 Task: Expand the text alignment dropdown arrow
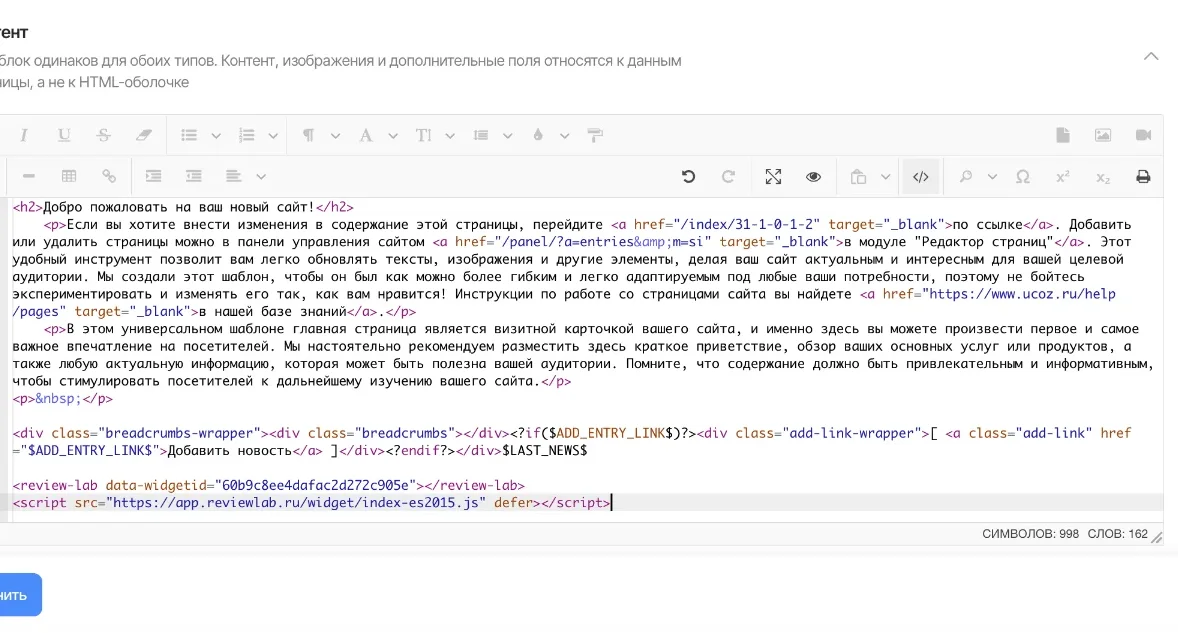coord(261,177)
